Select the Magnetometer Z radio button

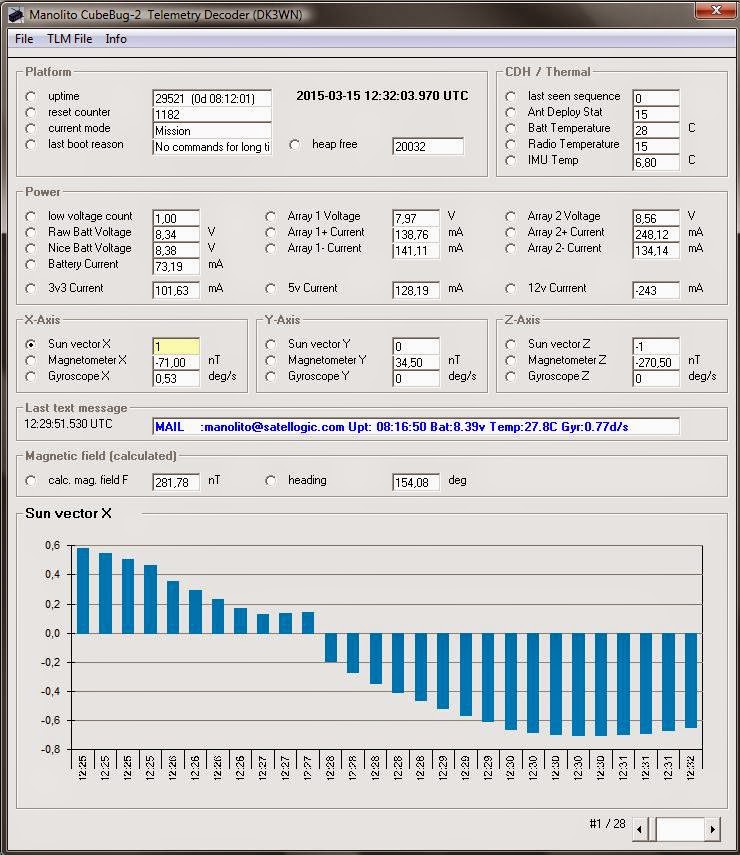[510, 360]
